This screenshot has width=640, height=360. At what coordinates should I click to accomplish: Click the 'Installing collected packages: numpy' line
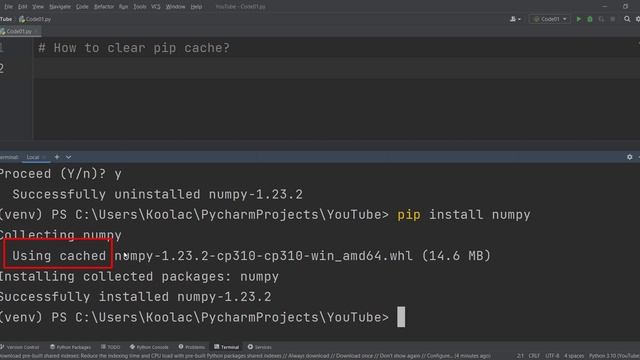pos(139,276)
